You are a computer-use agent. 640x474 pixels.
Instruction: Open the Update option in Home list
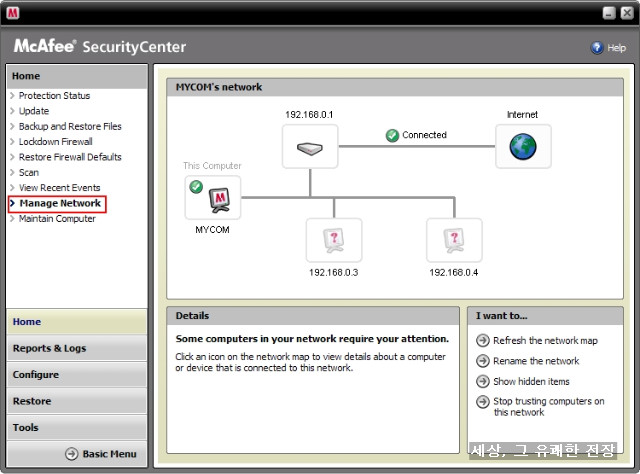pyautogui.click(x=34, y=111)
